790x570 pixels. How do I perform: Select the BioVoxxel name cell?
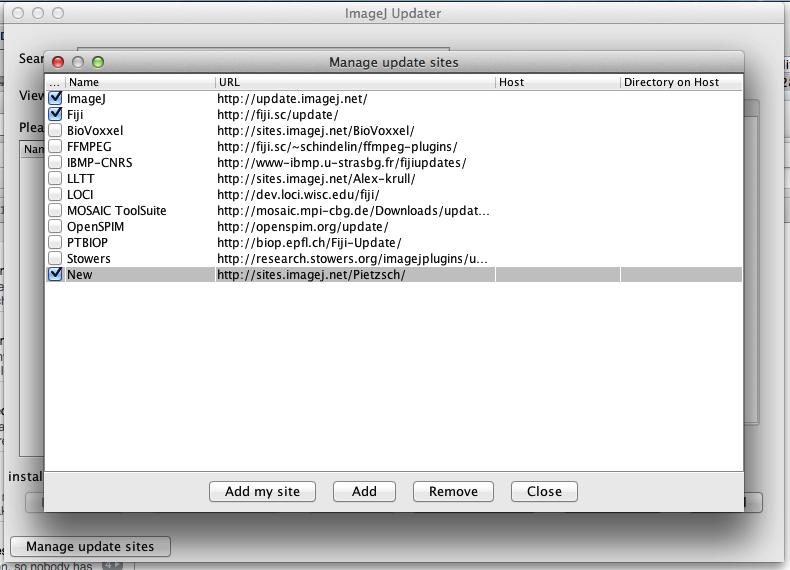point(140,131)
